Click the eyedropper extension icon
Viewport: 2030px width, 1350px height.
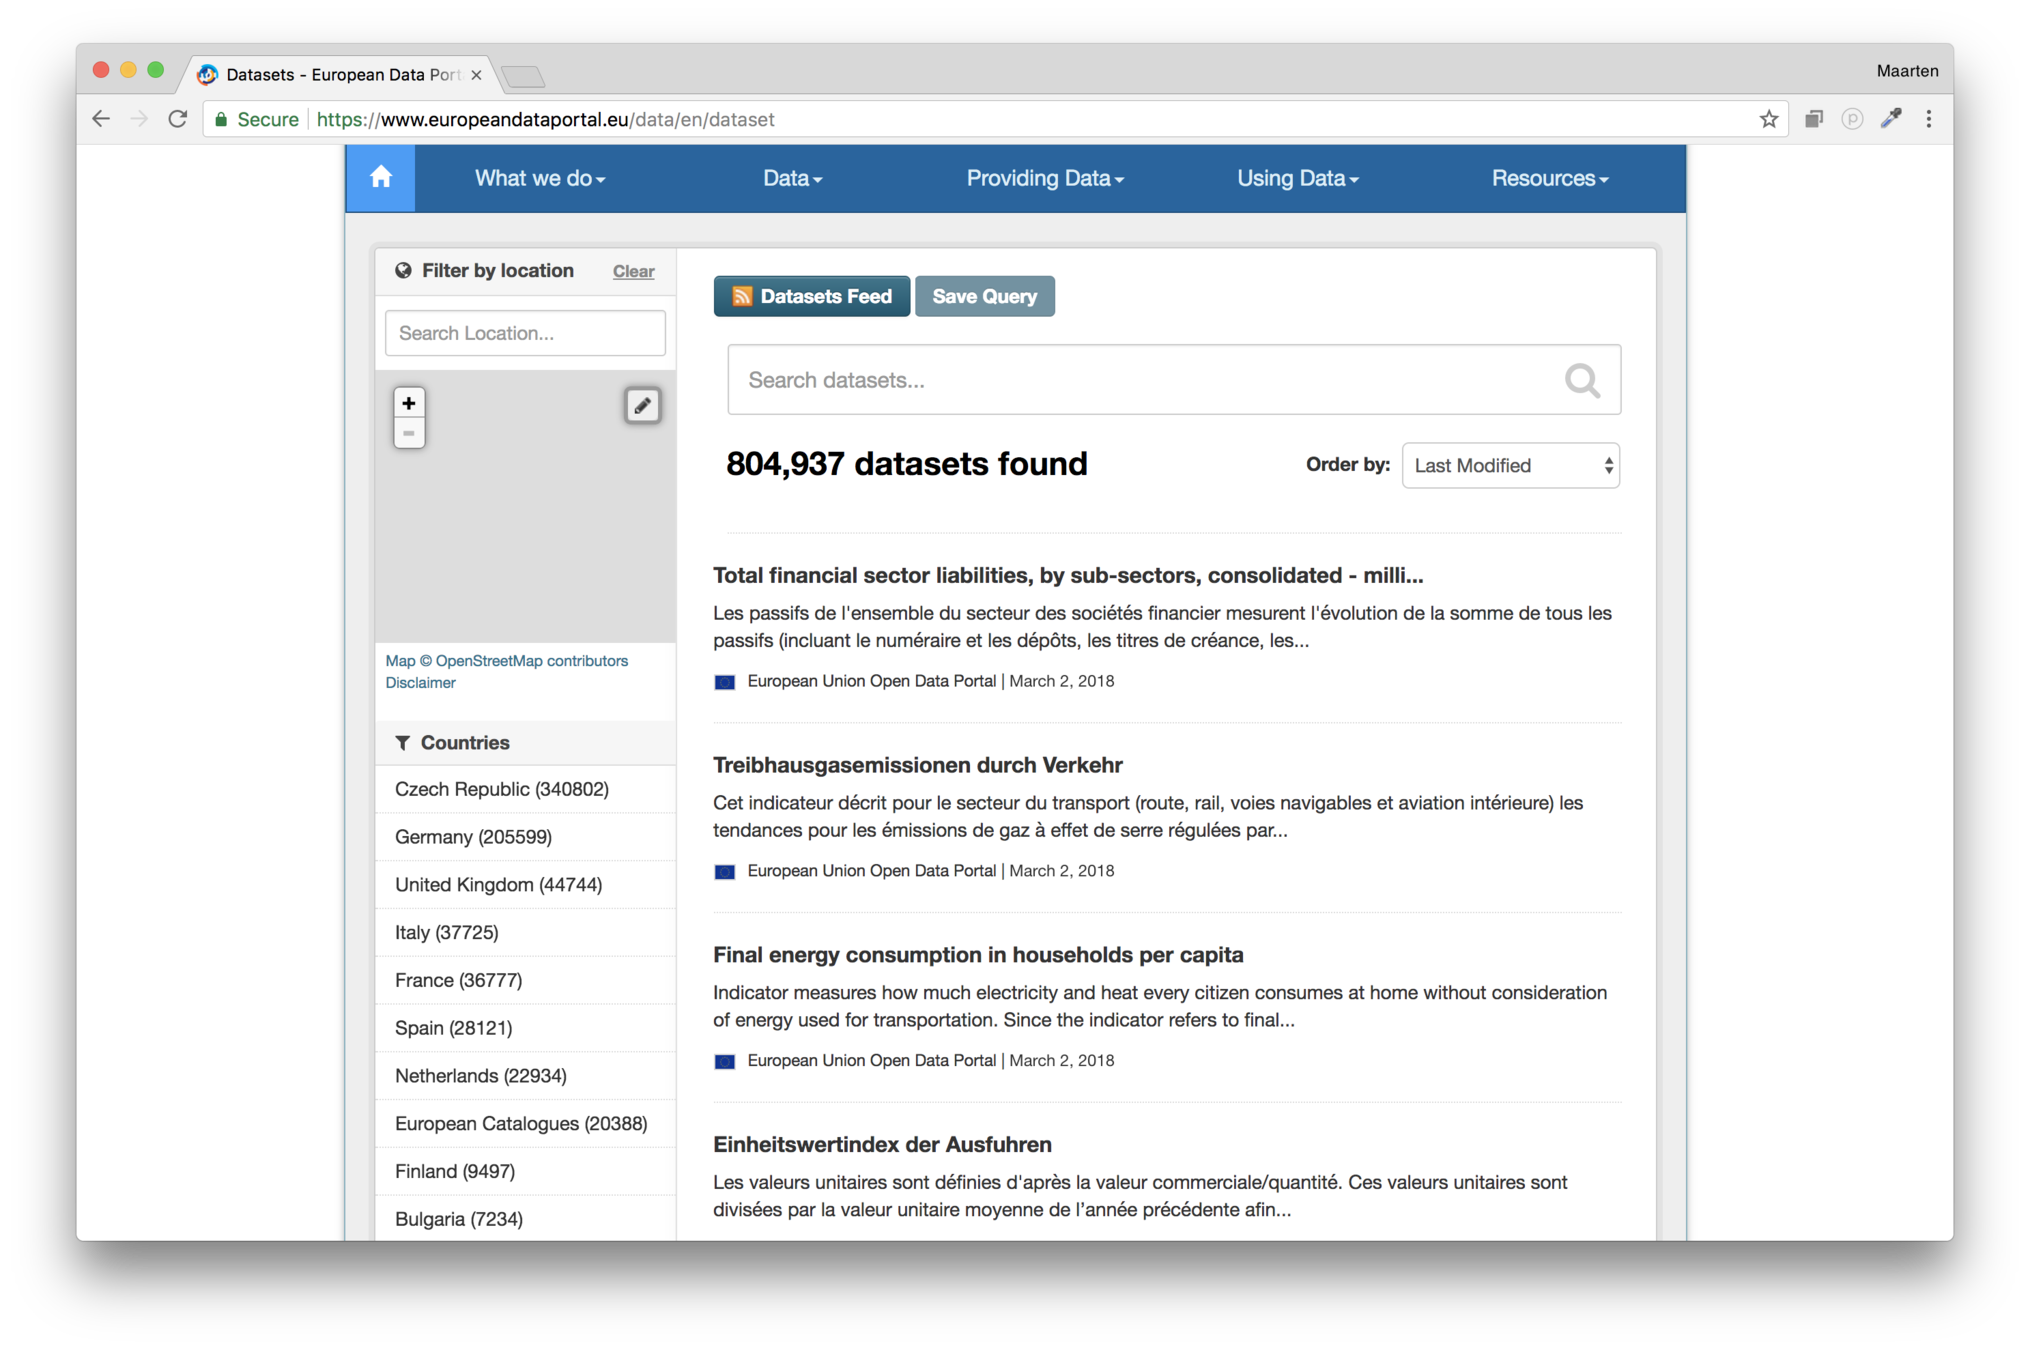point(1890,119)
